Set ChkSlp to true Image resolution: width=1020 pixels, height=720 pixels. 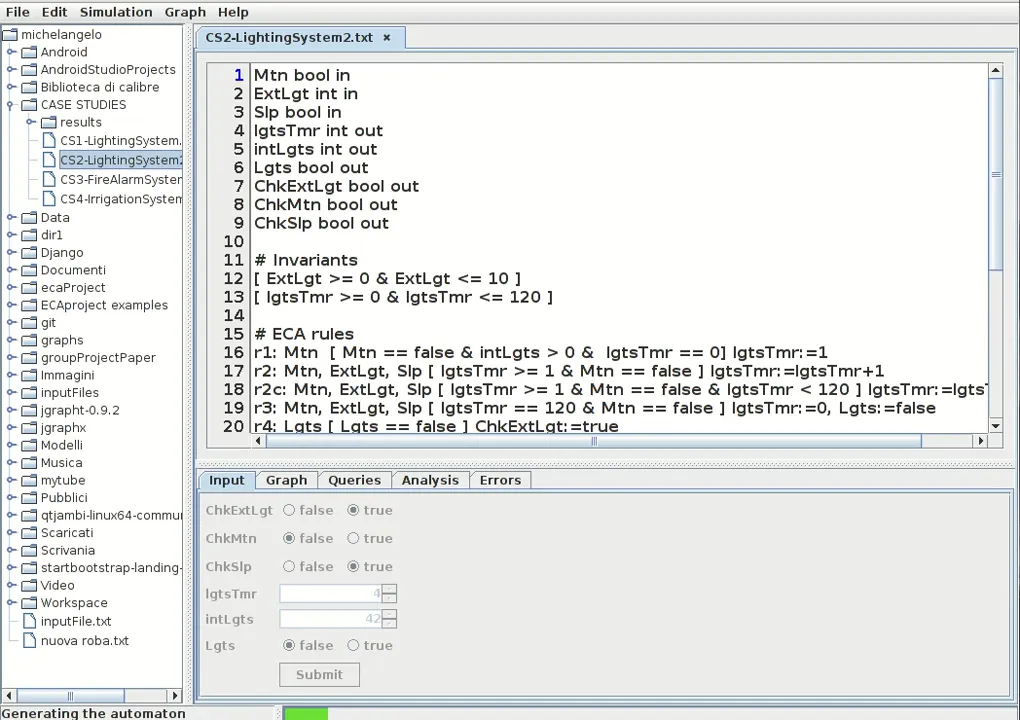[353, 567]
